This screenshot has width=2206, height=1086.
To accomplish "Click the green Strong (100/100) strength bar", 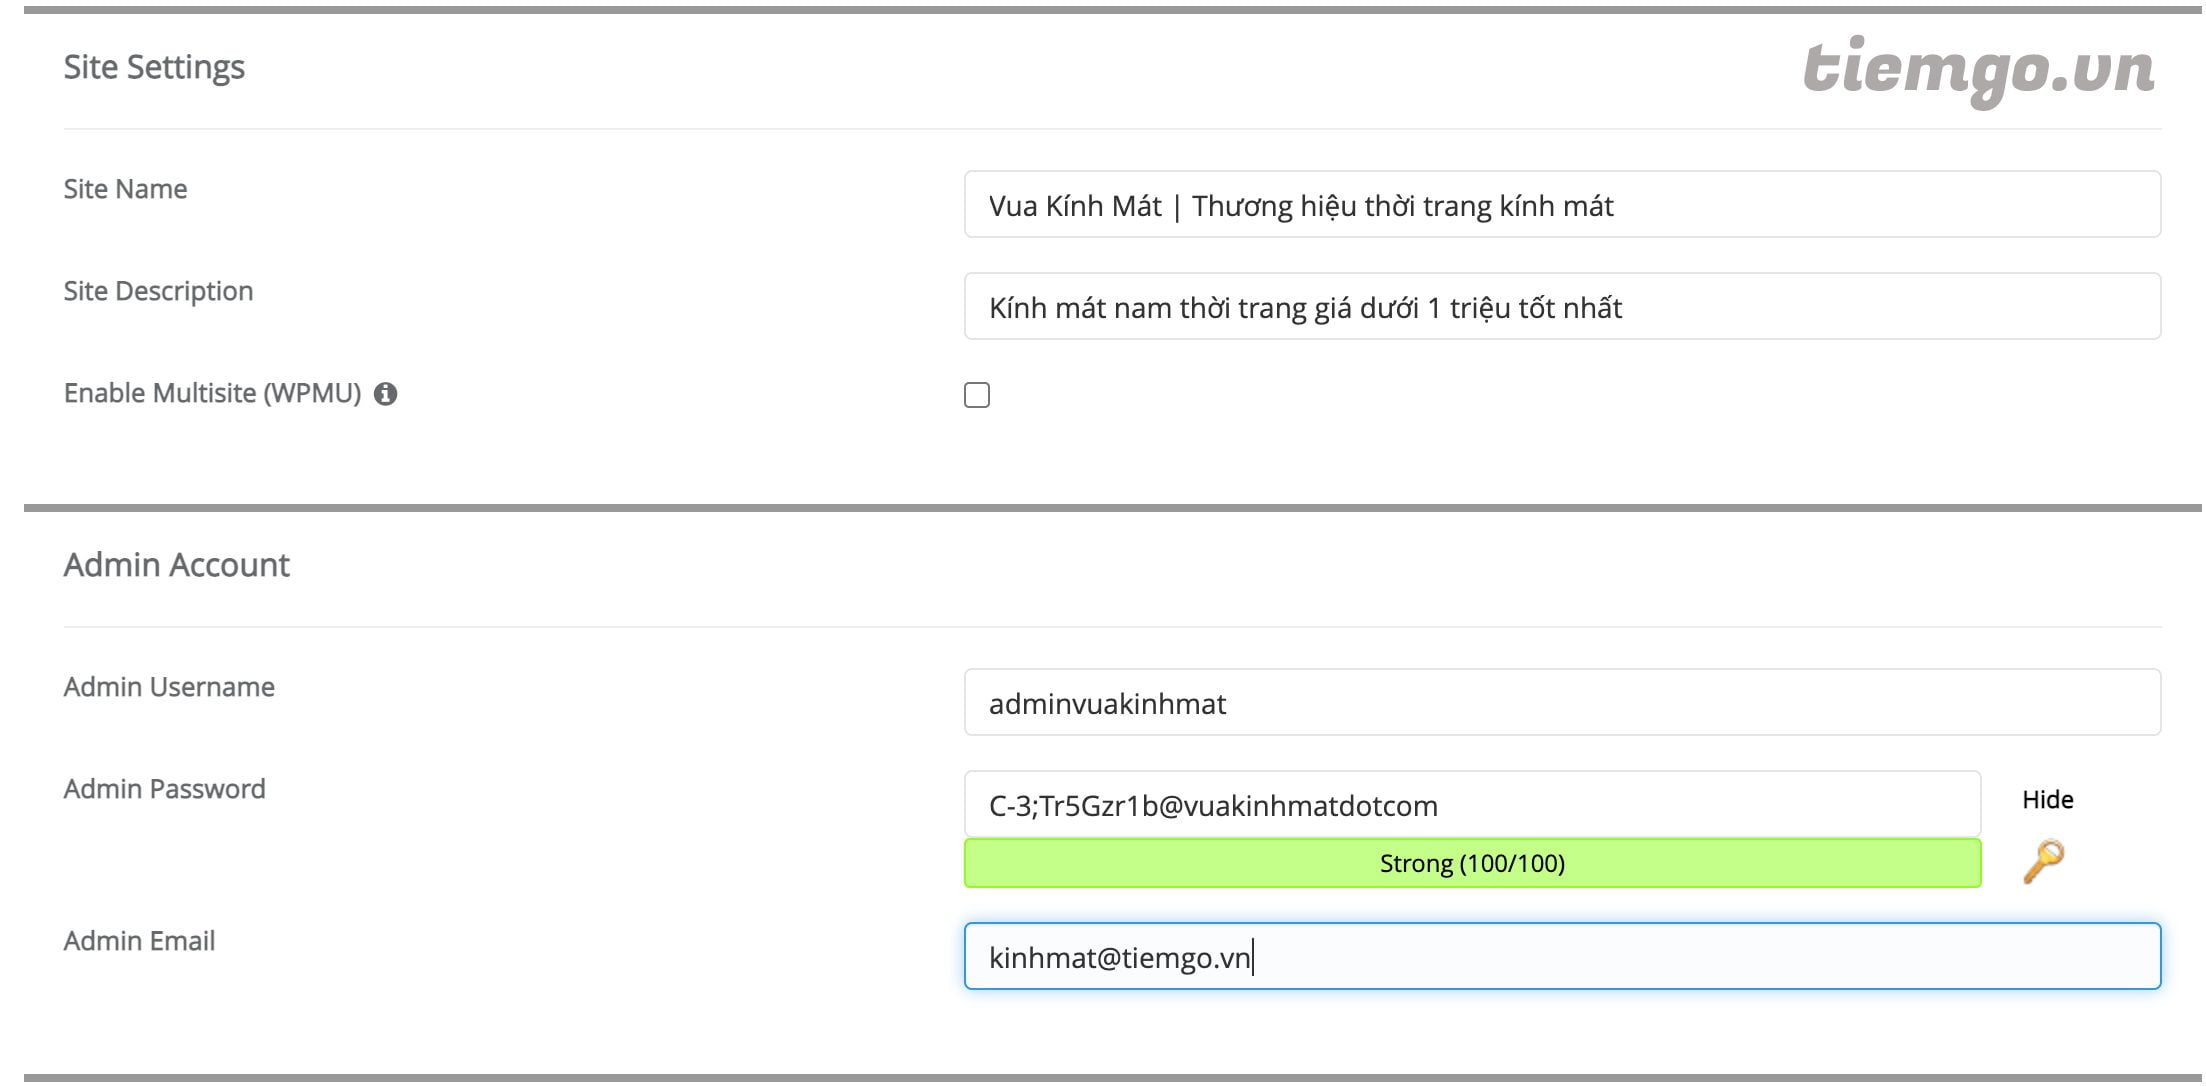I will pos(1471,863).
